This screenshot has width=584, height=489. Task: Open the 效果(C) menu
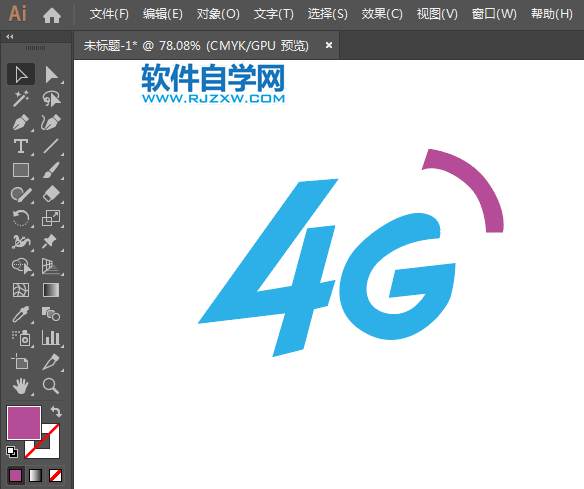pos(382,15)
